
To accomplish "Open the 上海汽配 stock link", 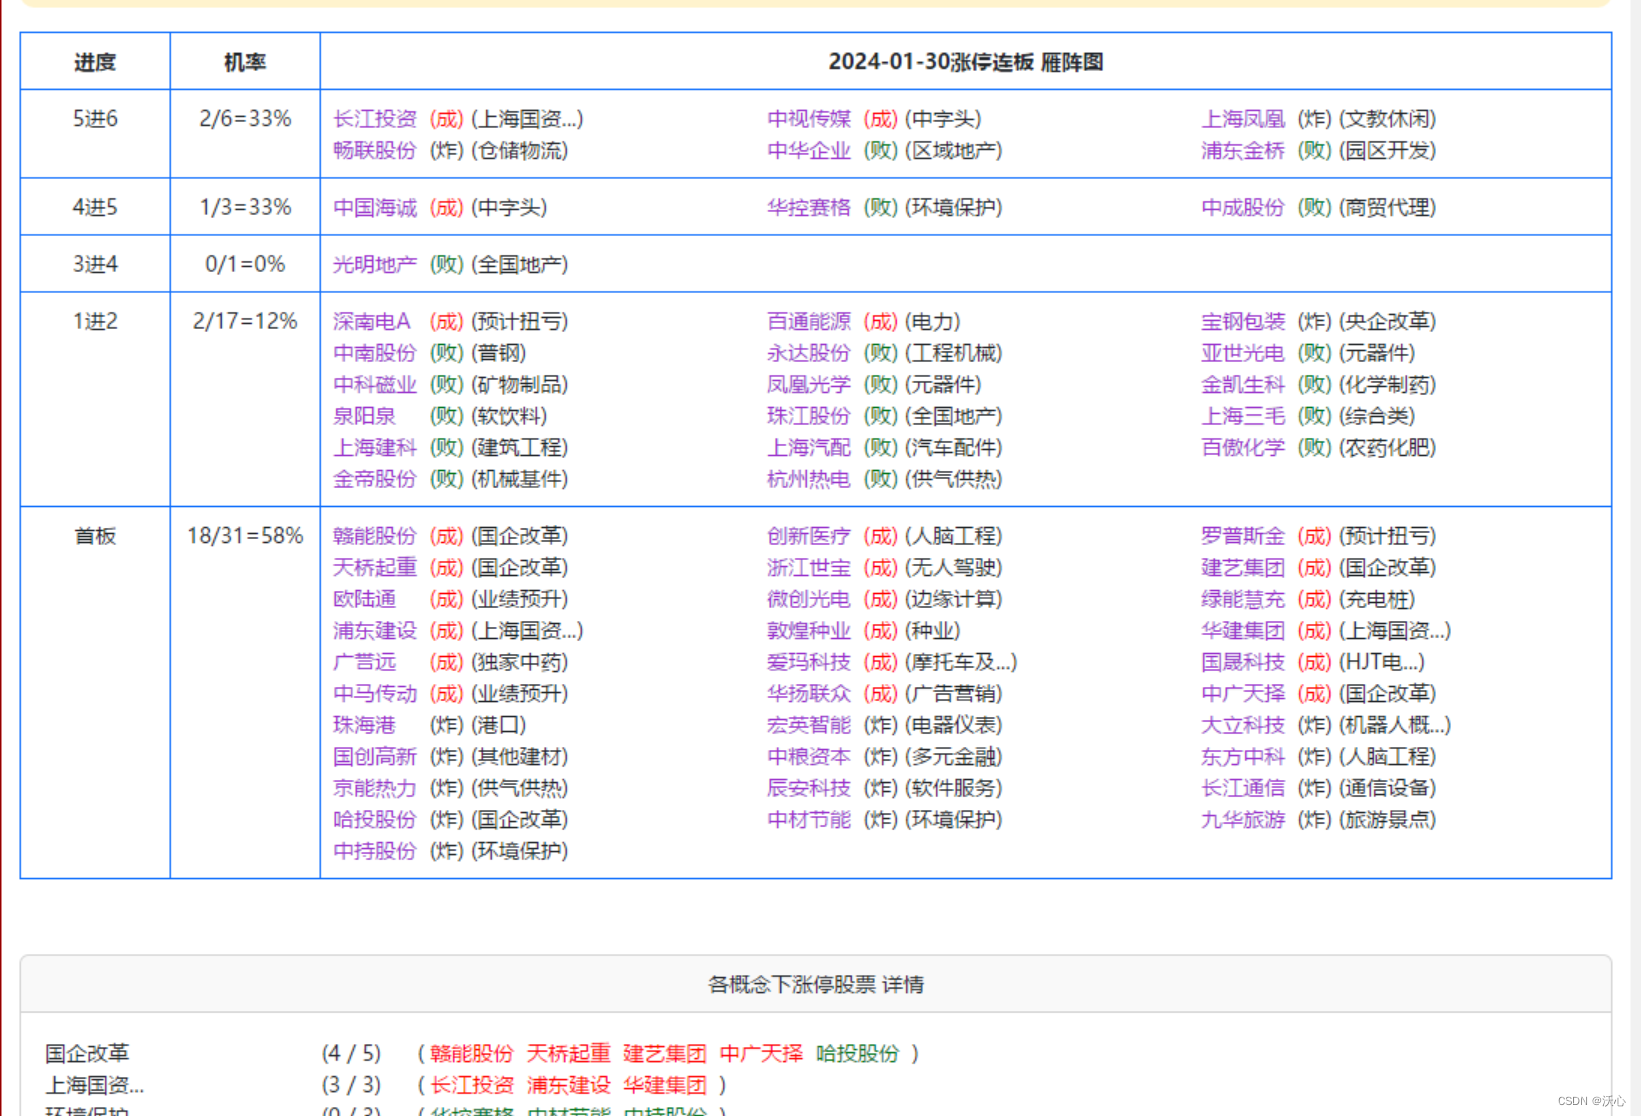I will coord(808,448).
